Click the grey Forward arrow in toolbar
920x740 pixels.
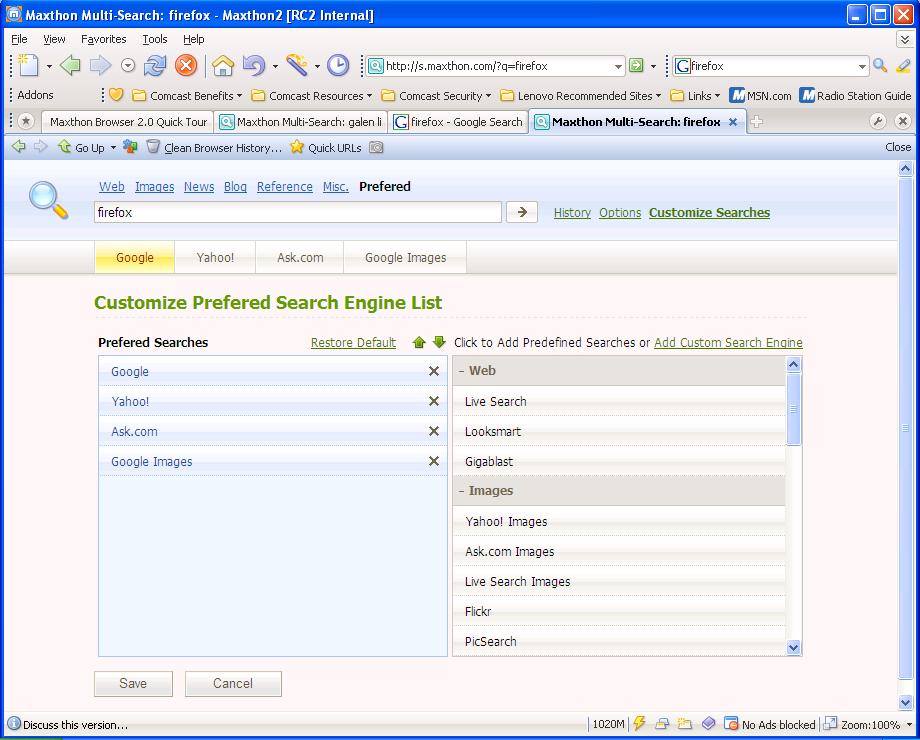coord(100,65)
